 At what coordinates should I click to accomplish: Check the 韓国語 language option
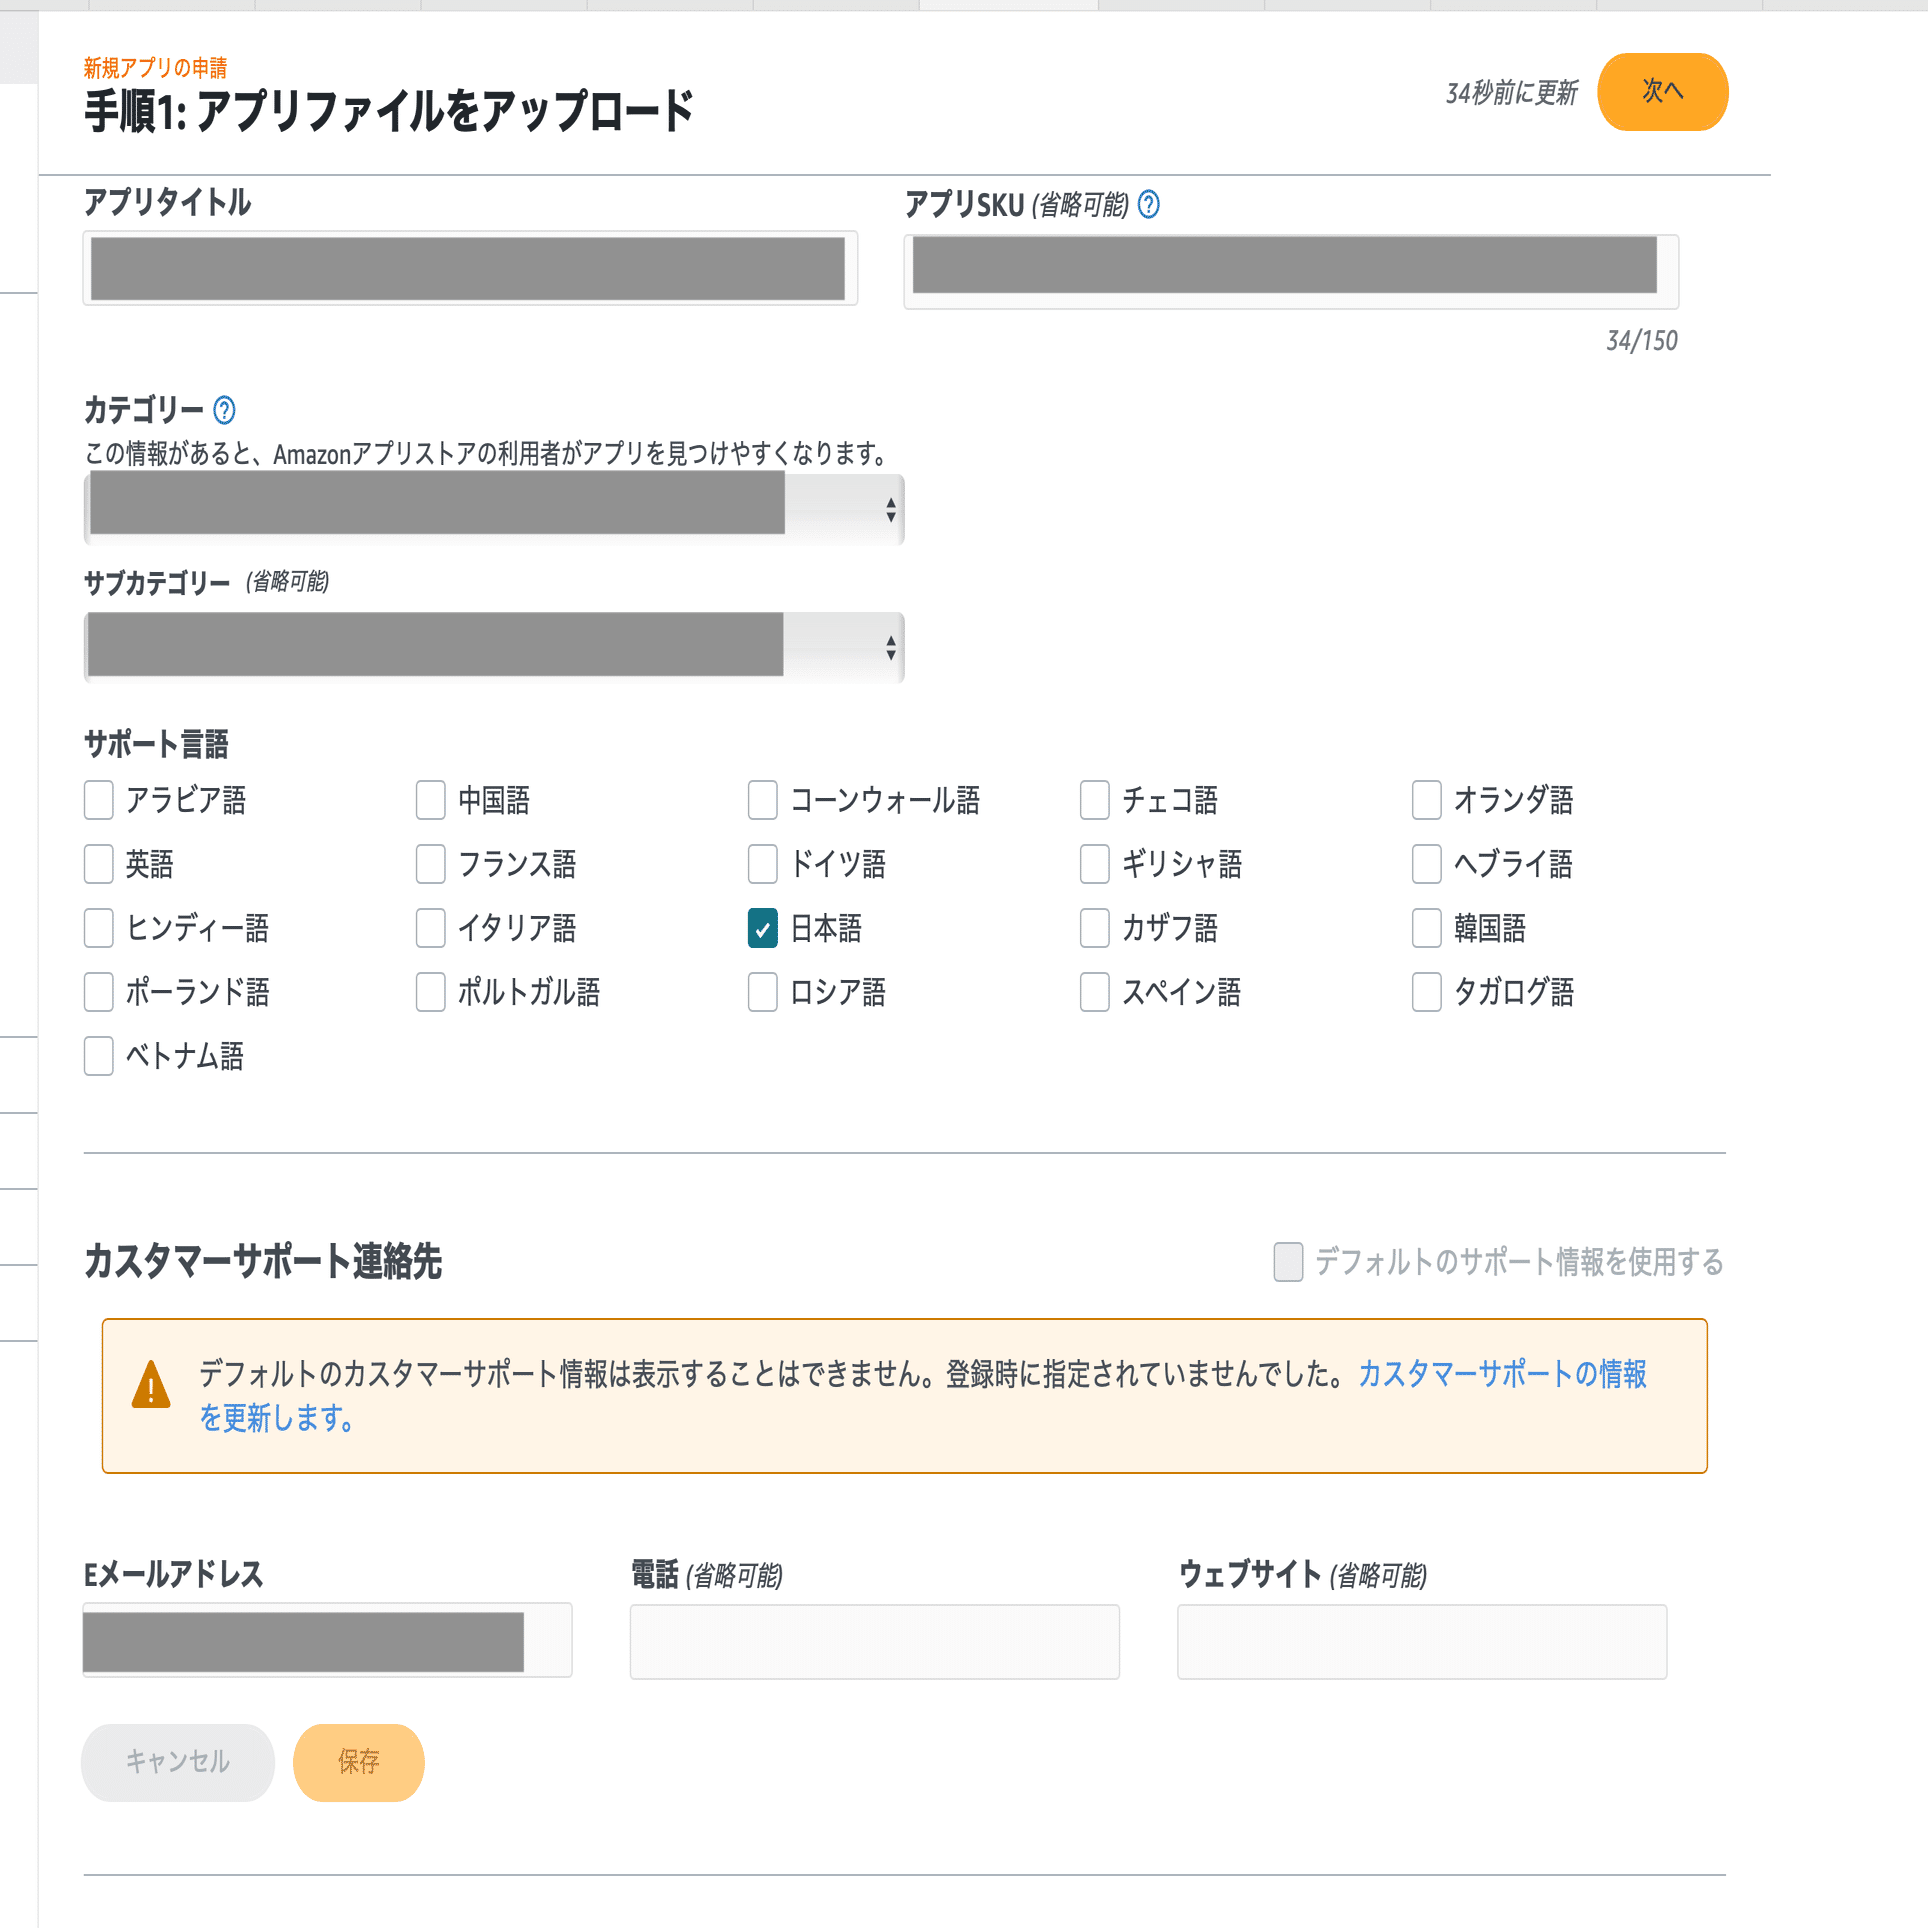tap(1426, 929)
